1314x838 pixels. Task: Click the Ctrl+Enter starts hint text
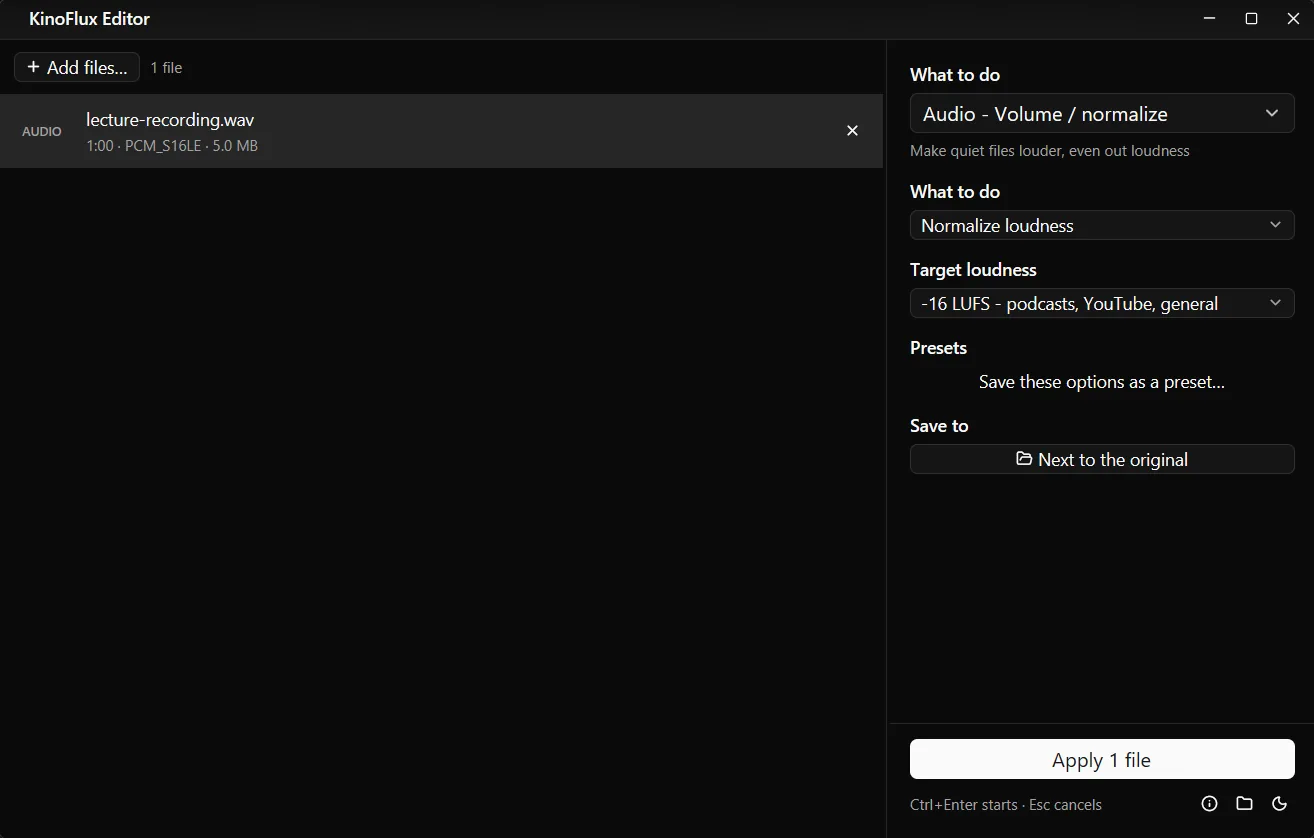(x=964, y=805)
